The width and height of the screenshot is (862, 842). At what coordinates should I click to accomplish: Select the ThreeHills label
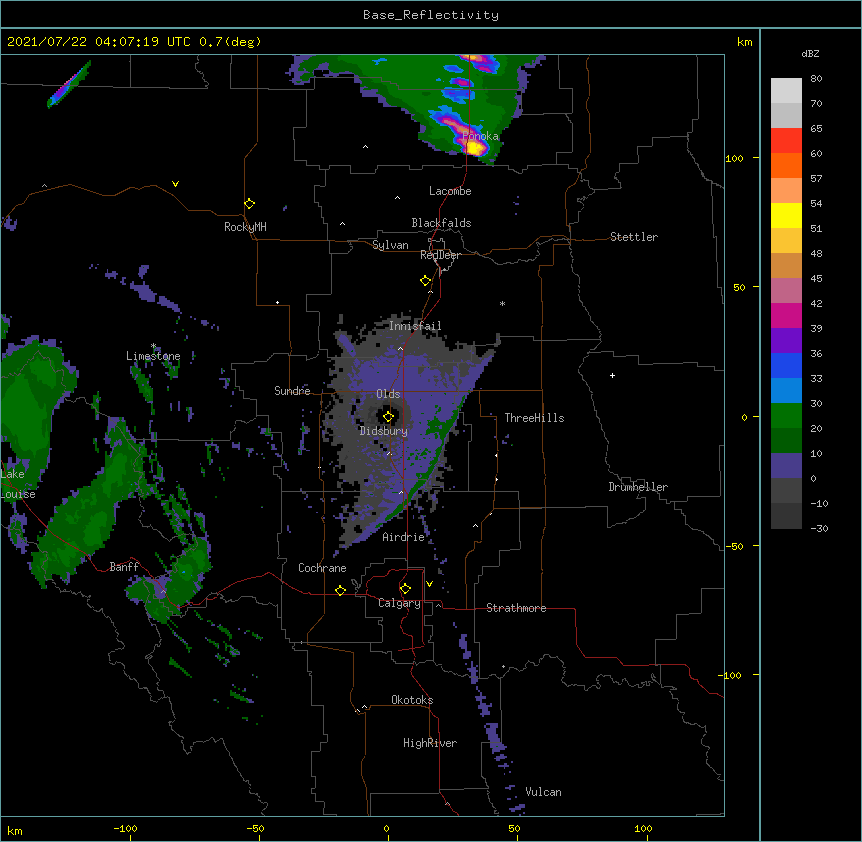coord(534,418)
